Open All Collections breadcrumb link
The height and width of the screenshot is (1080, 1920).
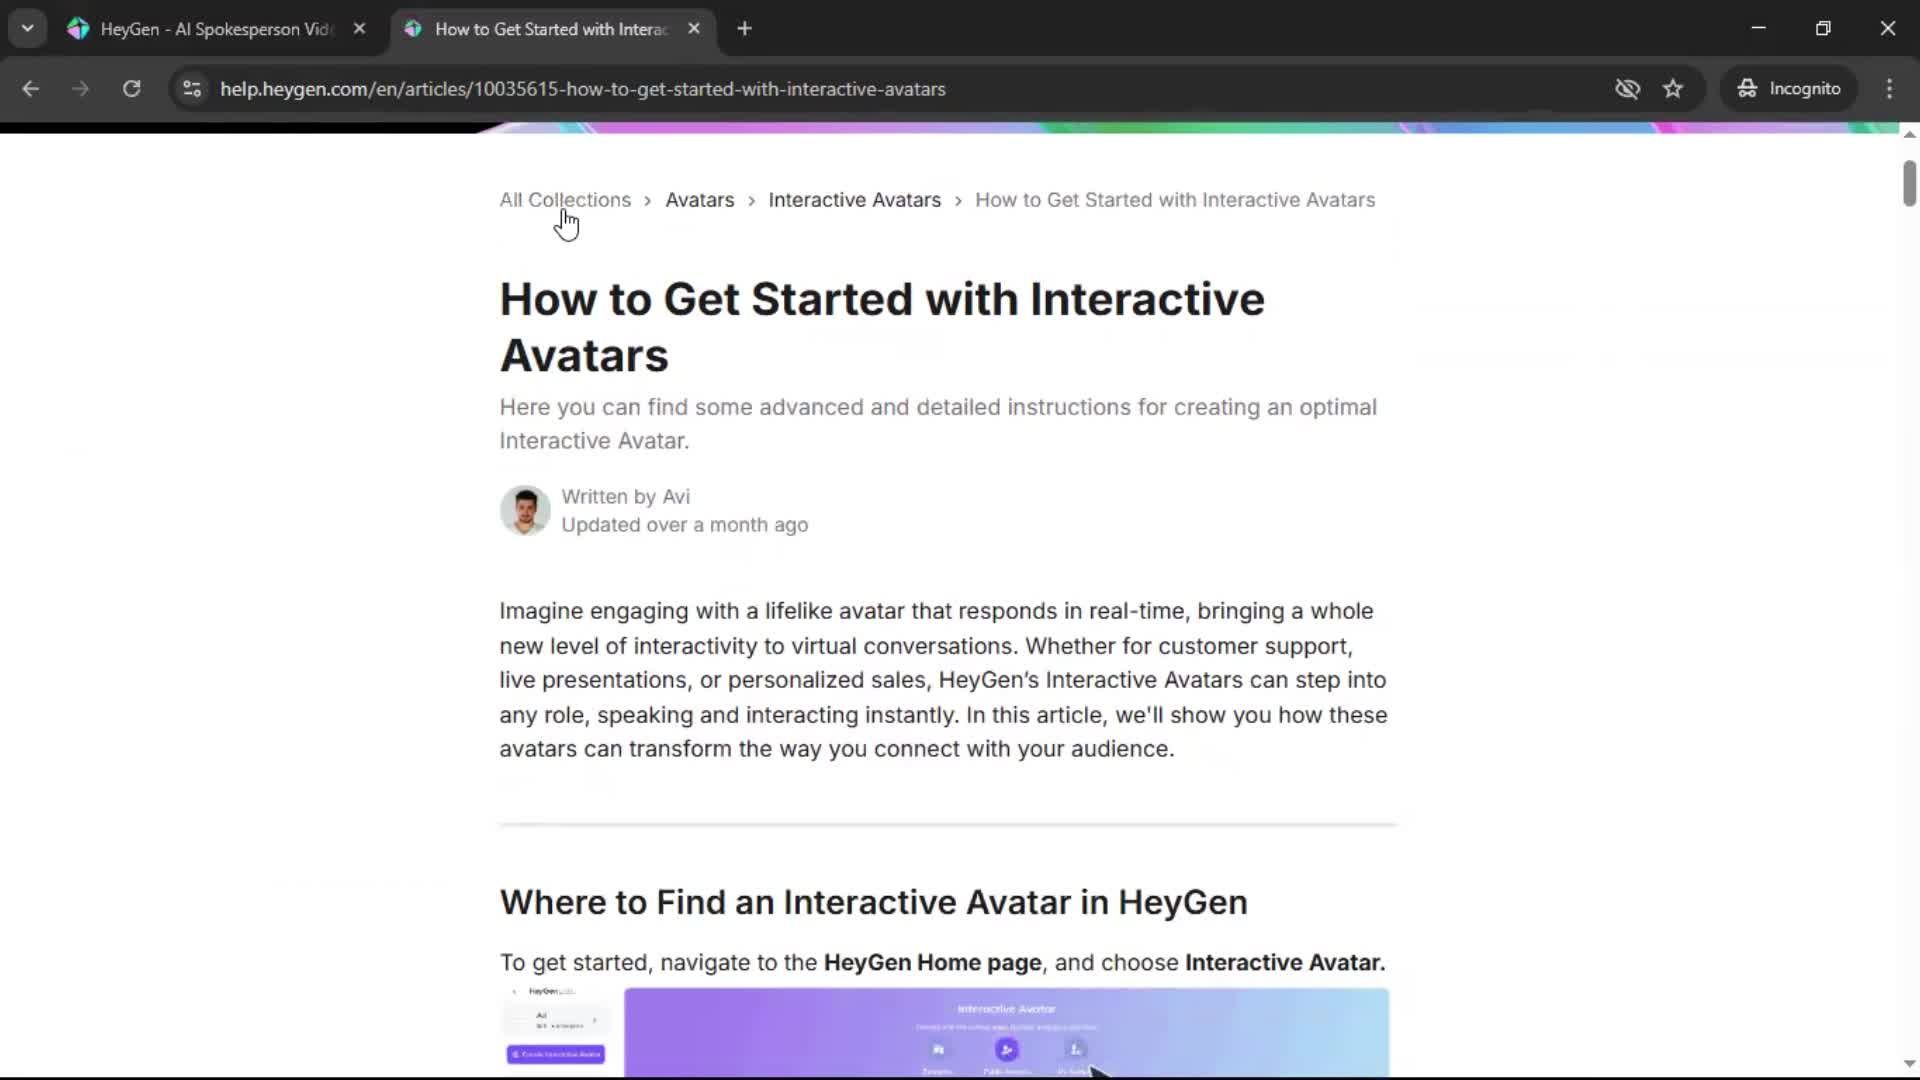(x=565, y=200)
